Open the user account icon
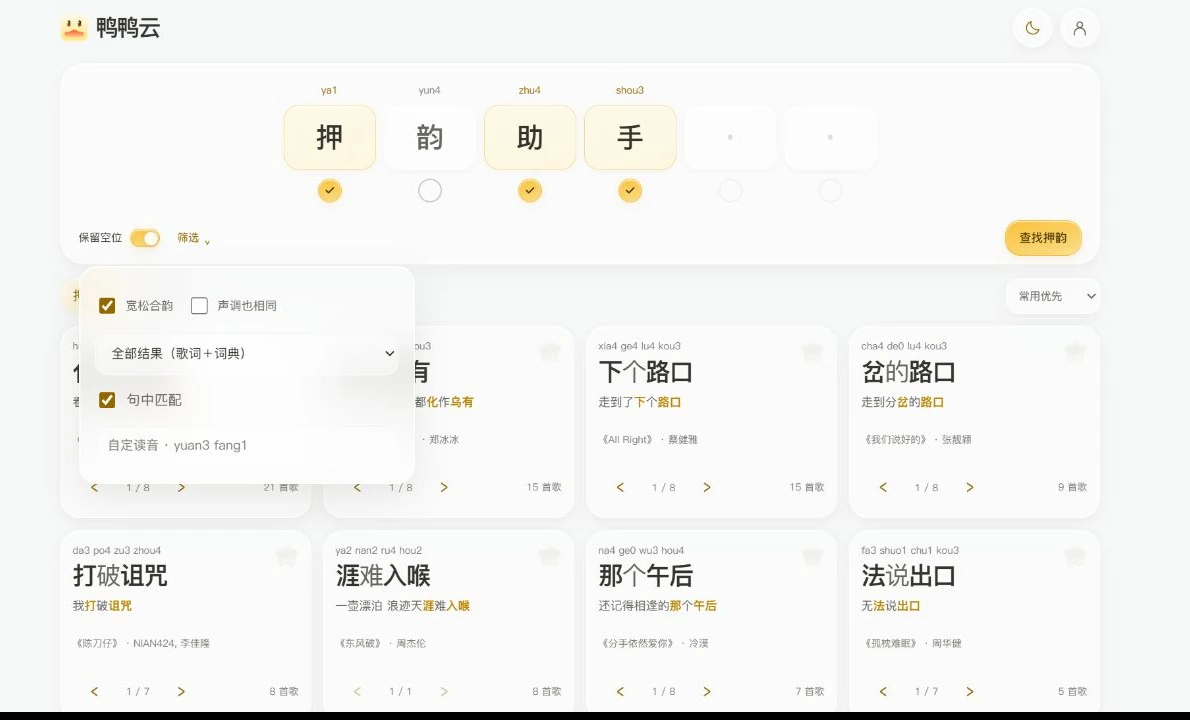This screenshot has height=720, width=1190. [1079, 28]
